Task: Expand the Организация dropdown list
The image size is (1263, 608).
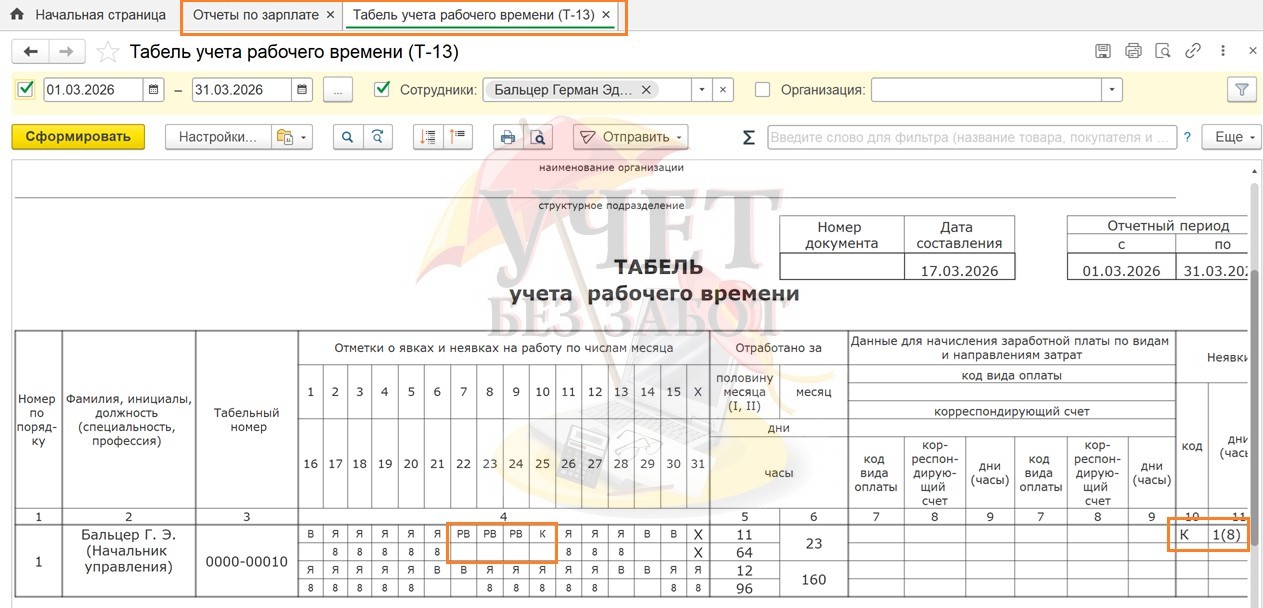Action: [1112, 90]
